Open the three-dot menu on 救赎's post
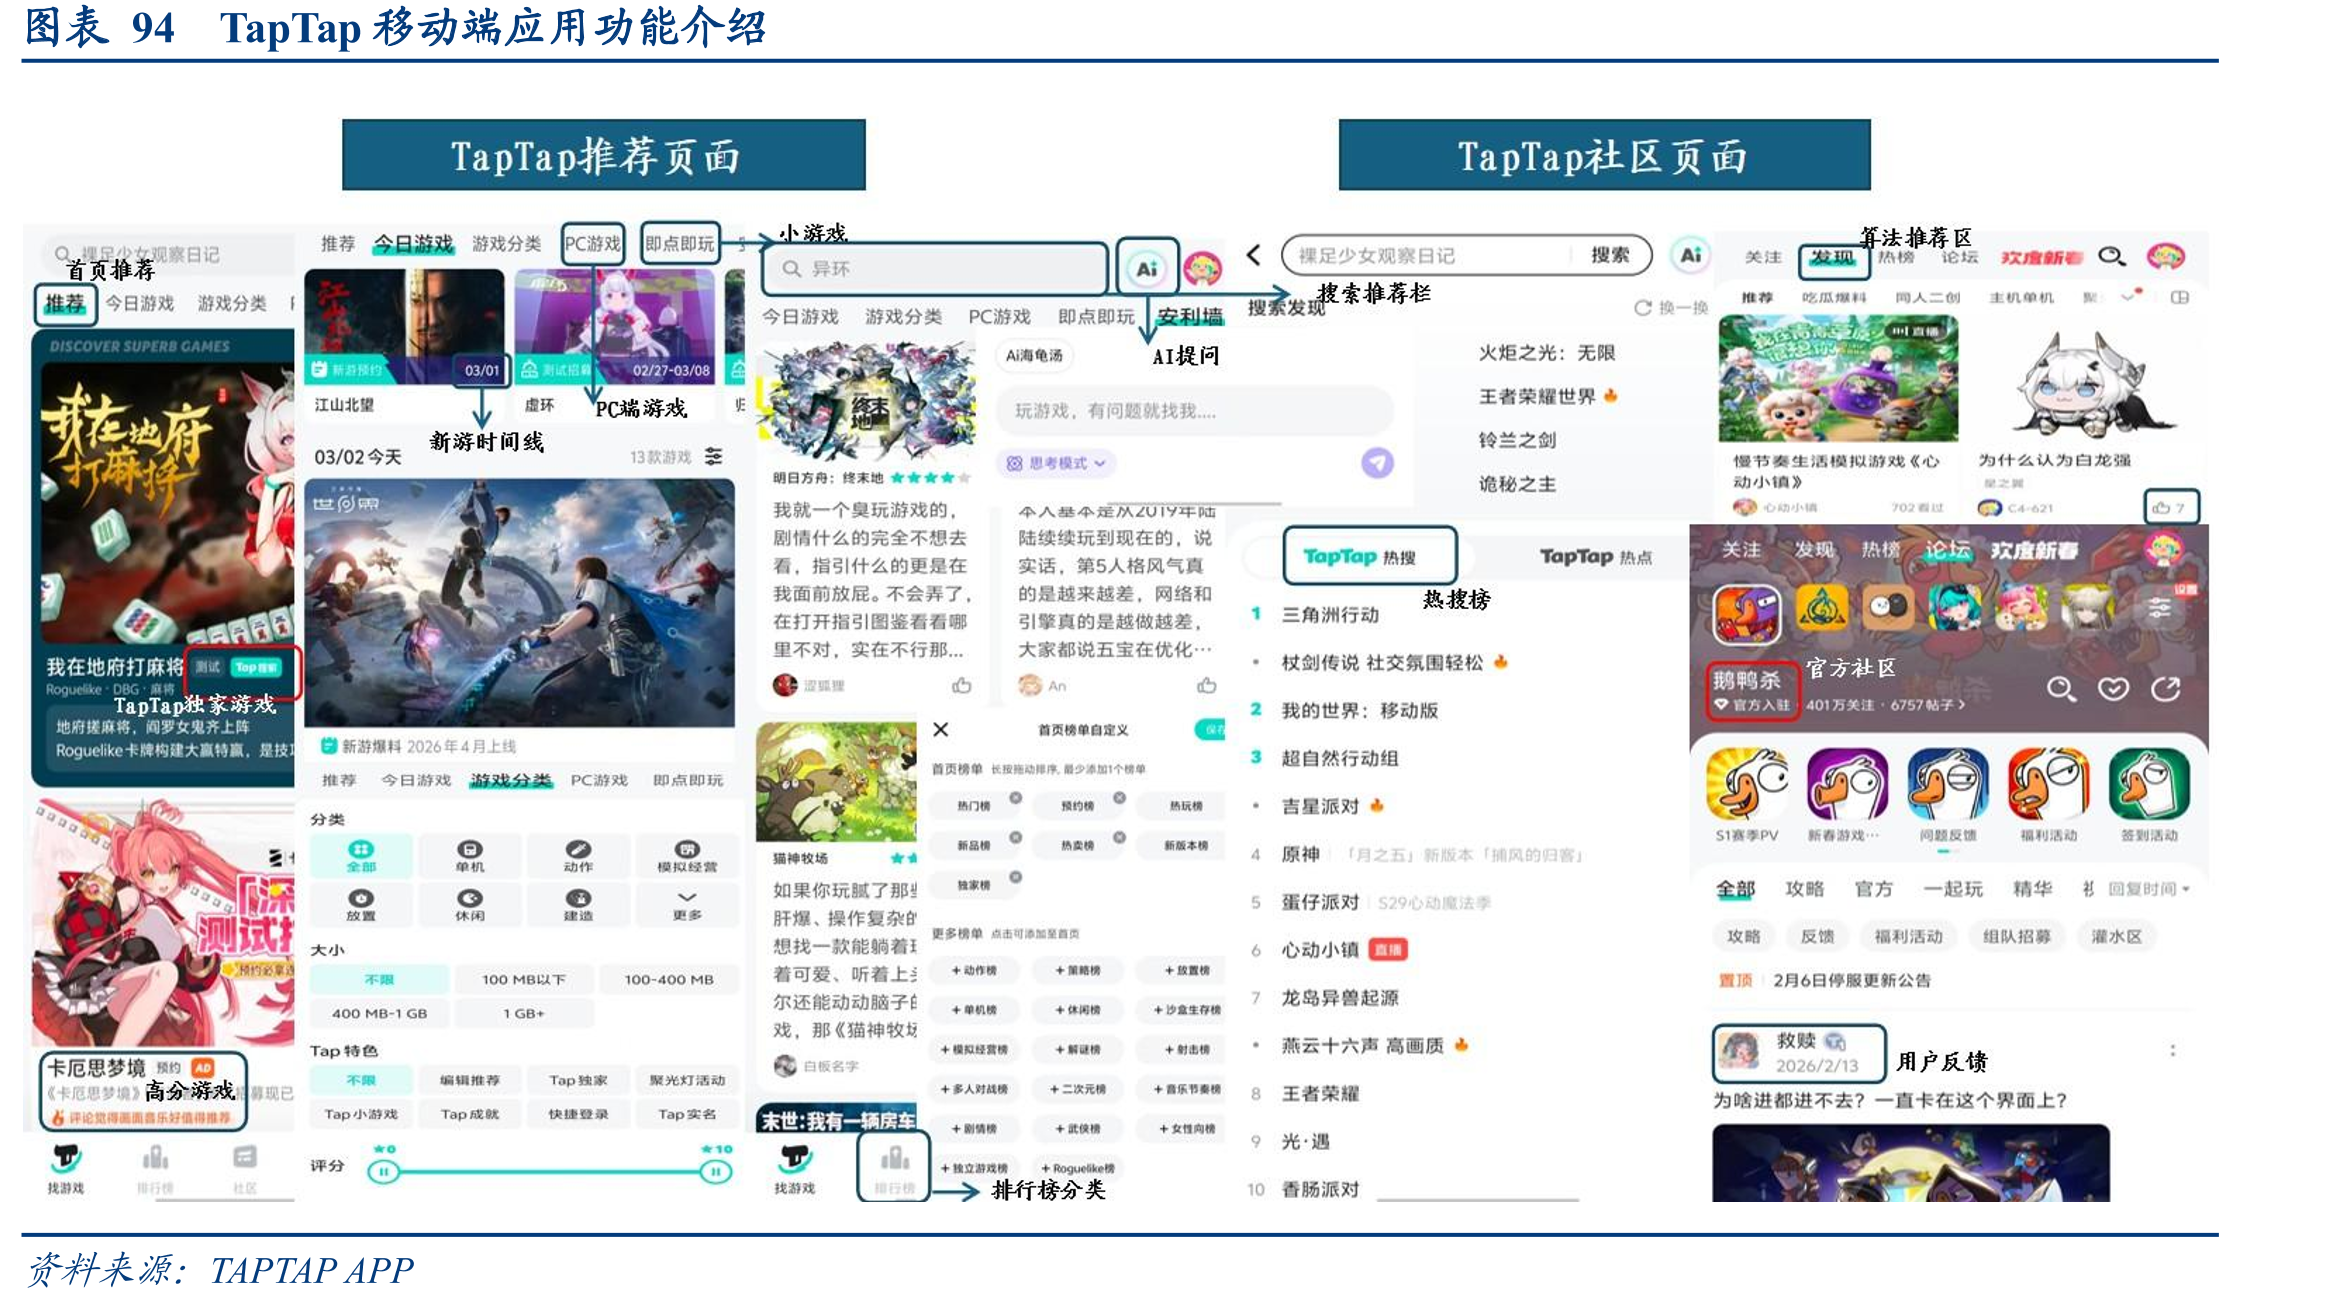 point(2172,1050)
